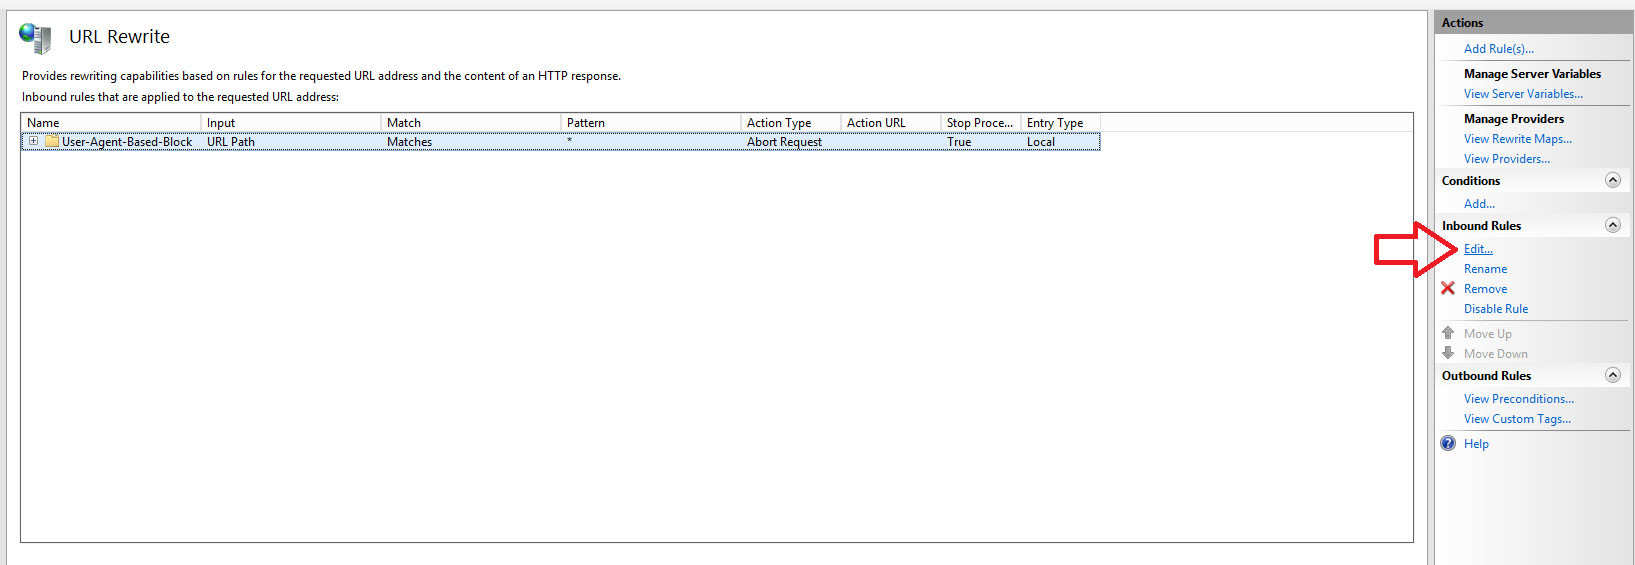Click the Move Down action text
This screenshot has height=565, width=1635.
pyautogui.click(x=1495, y=354)
